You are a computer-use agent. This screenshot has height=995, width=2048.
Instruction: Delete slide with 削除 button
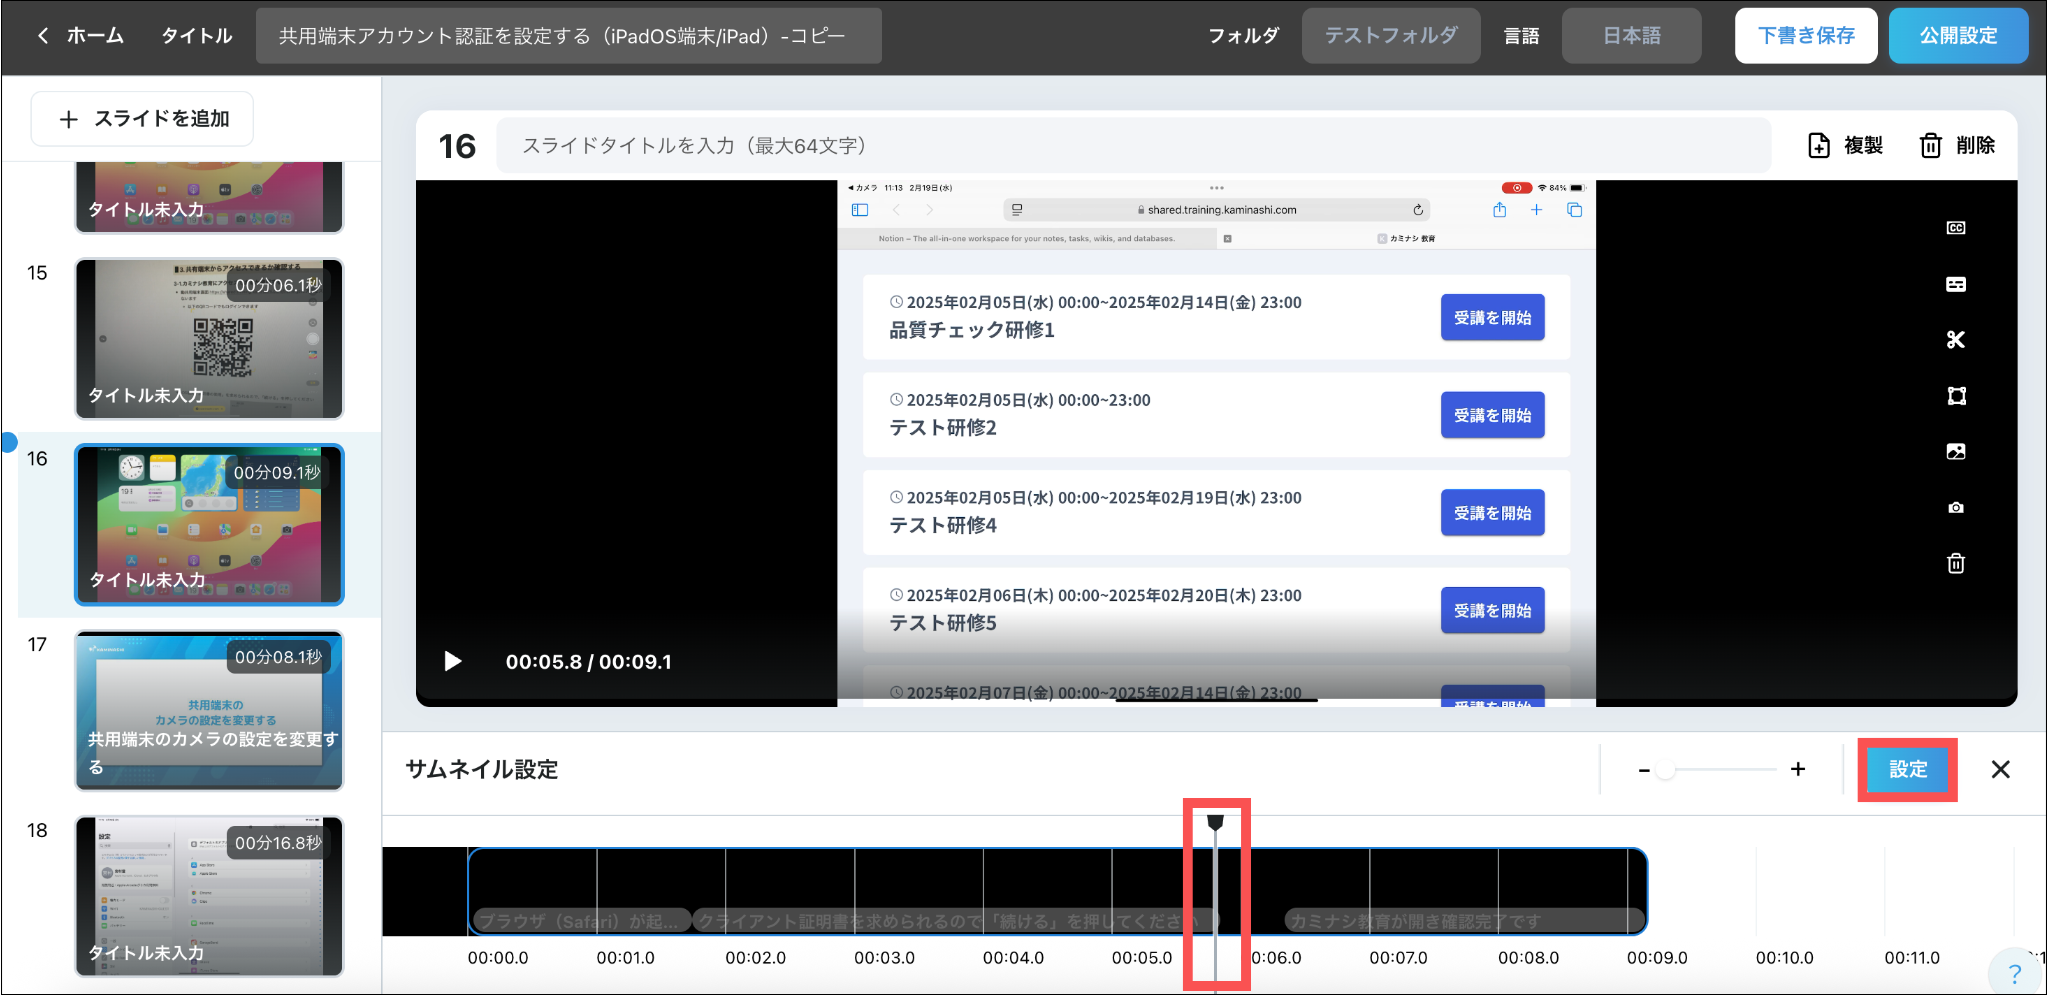pyautogui.click(x=1958, y=146)
